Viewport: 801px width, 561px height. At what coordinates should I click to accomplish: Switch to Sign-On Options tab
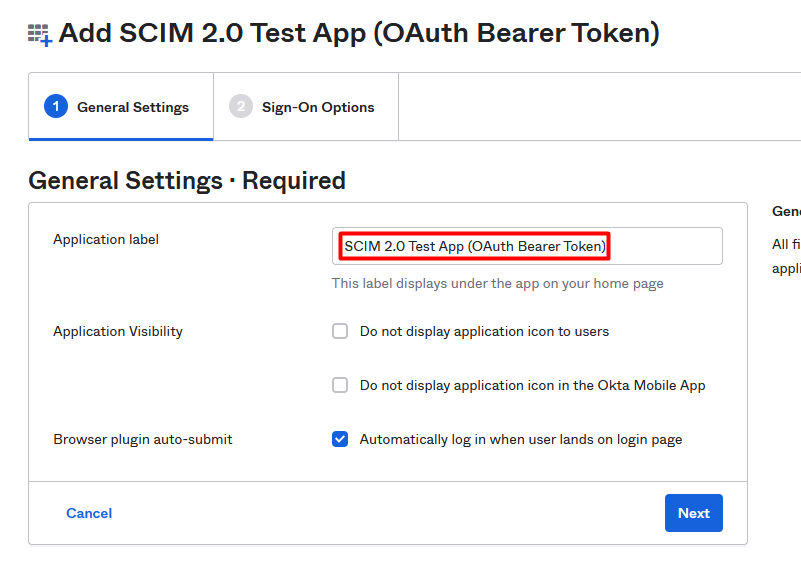[x=306, y=107]
